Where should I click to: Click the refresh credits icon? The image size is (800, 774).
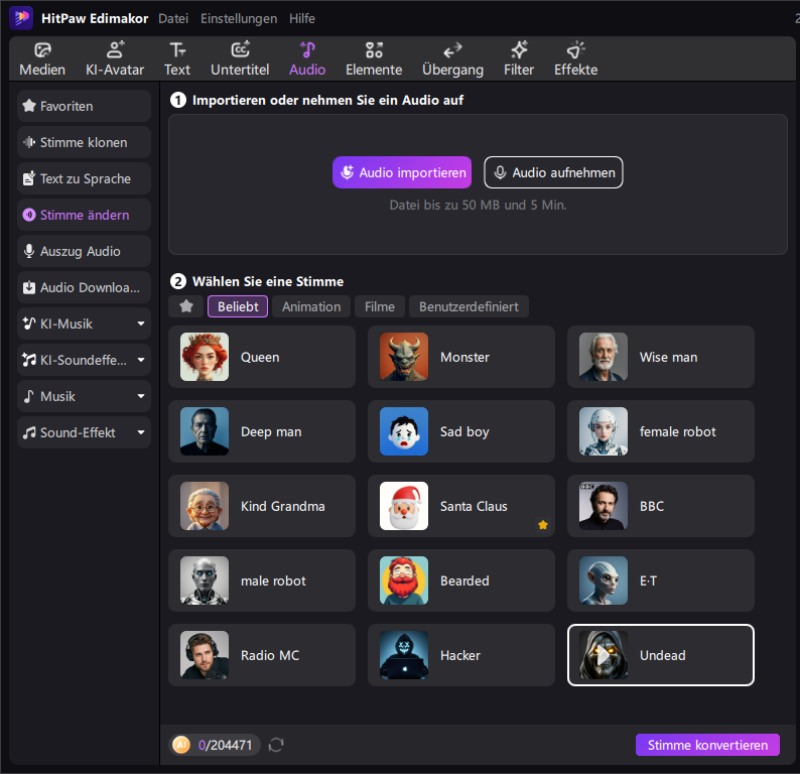(x=276, y=745)
